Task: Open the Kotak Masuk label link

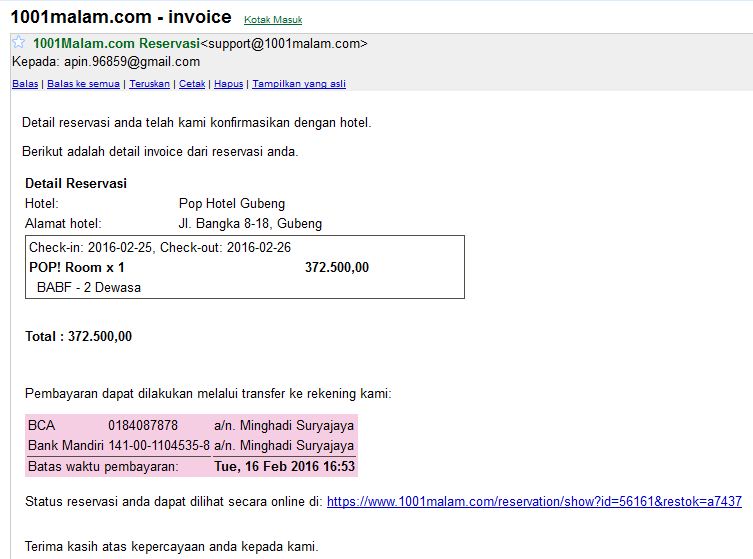Action: pyautogui.click(x=273, y=20)
